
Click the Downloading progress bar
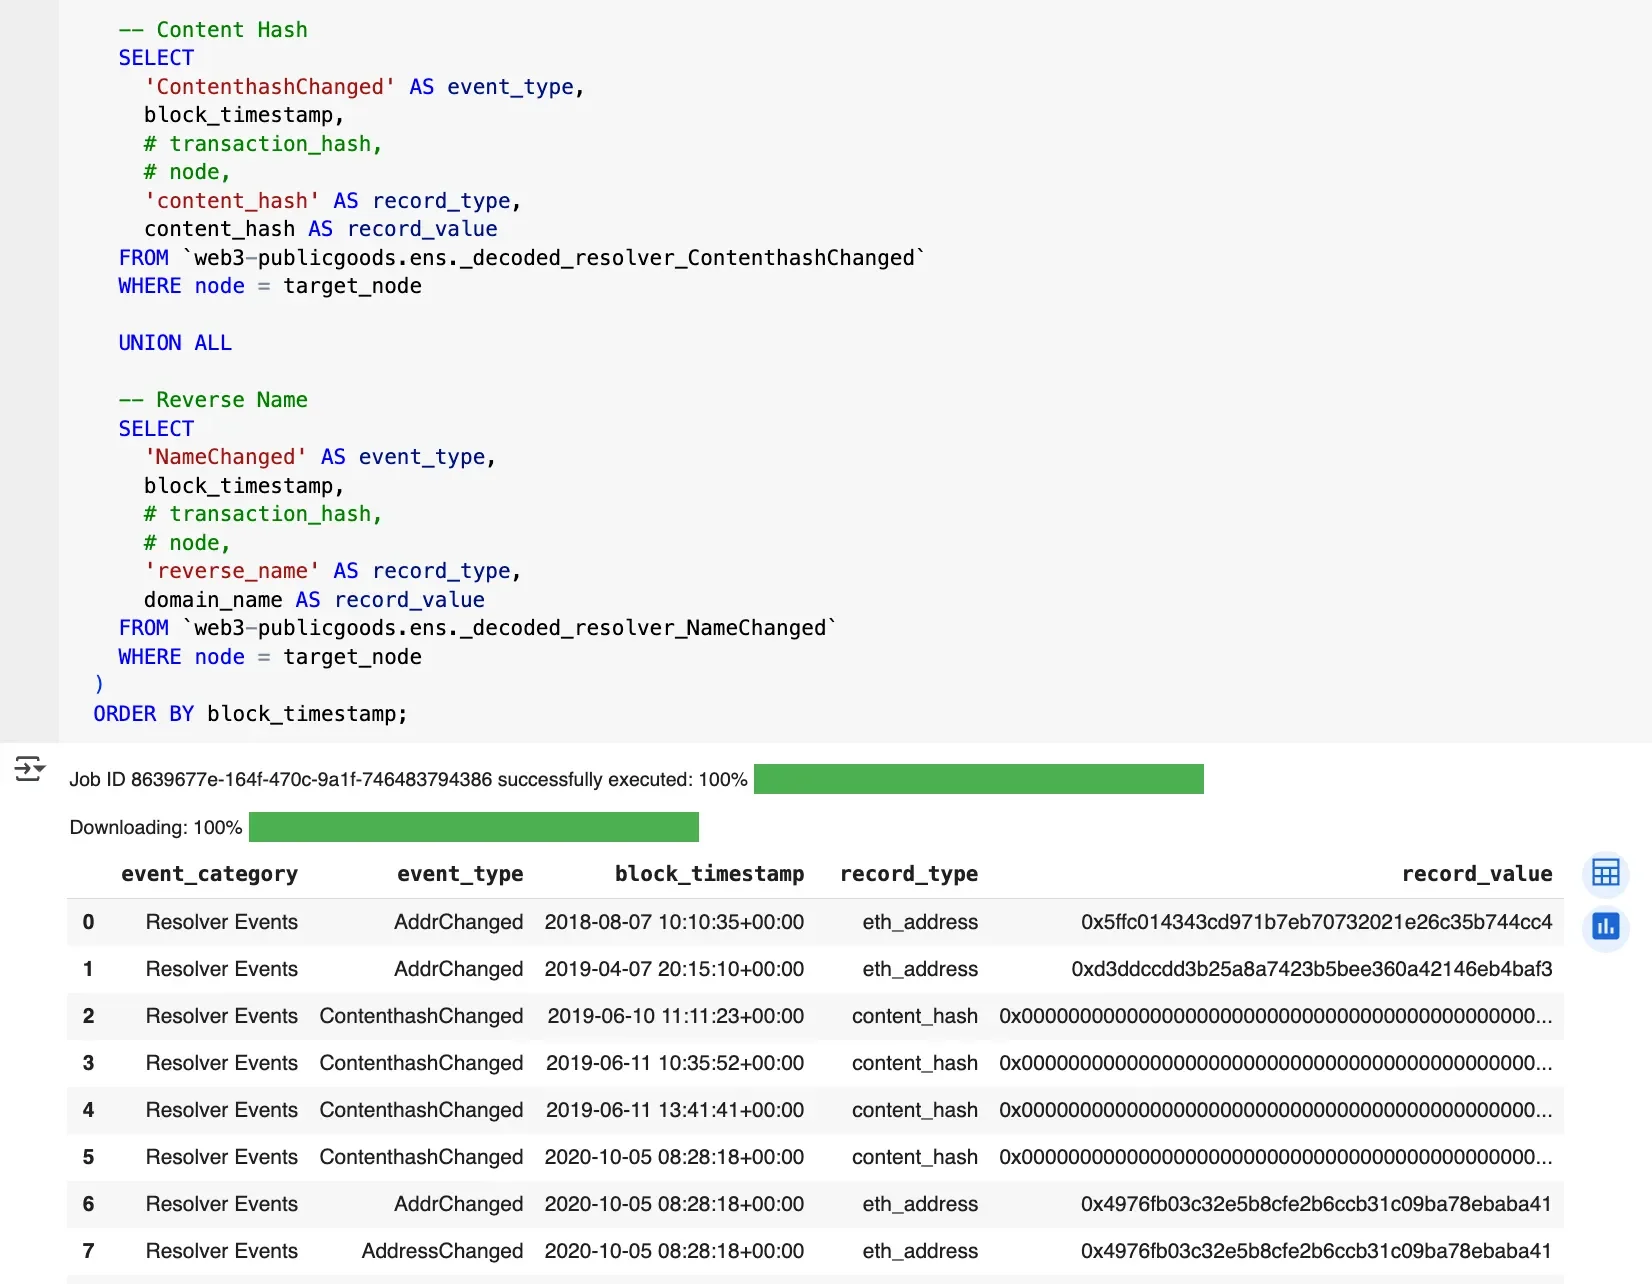(473, 827)
